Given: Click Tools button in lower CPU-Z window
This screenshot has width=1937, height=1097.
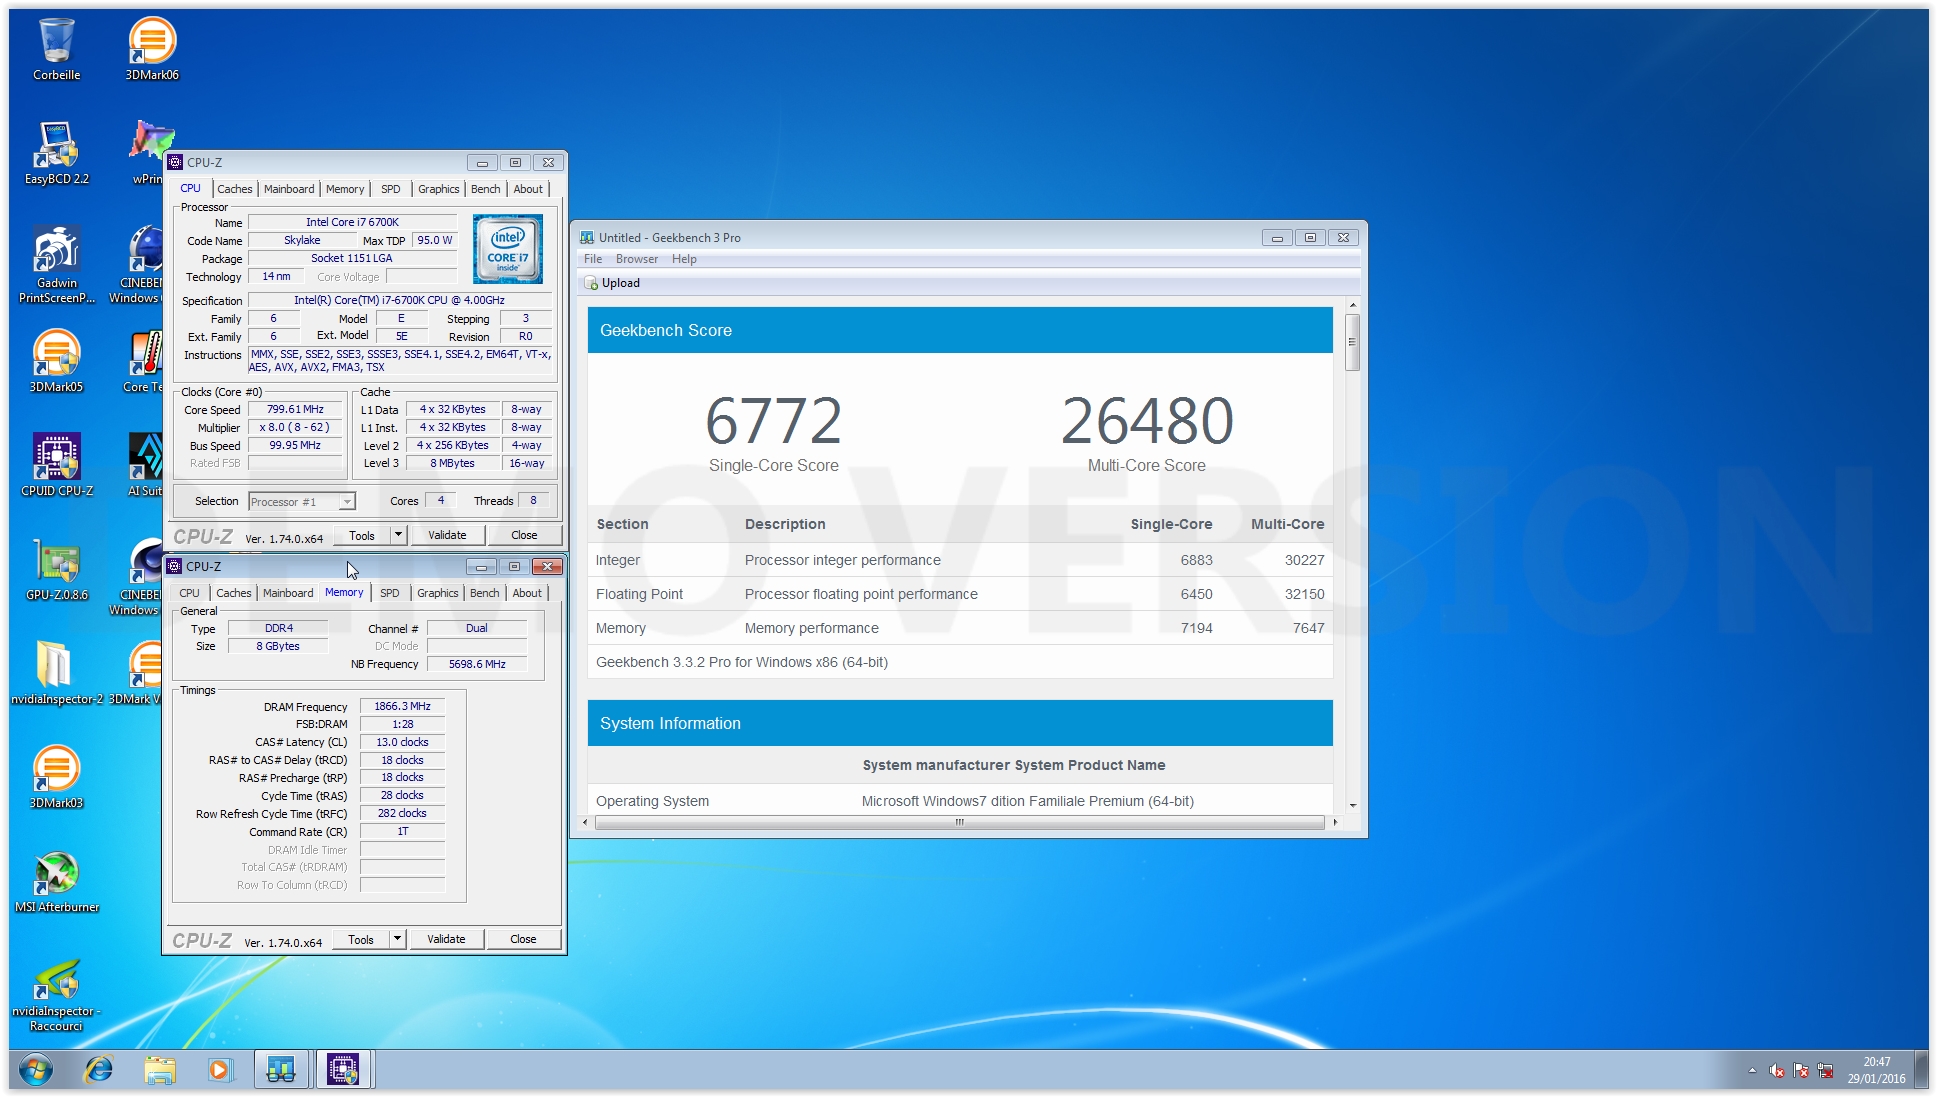Looking at the screenshot, I should (361, 939).
